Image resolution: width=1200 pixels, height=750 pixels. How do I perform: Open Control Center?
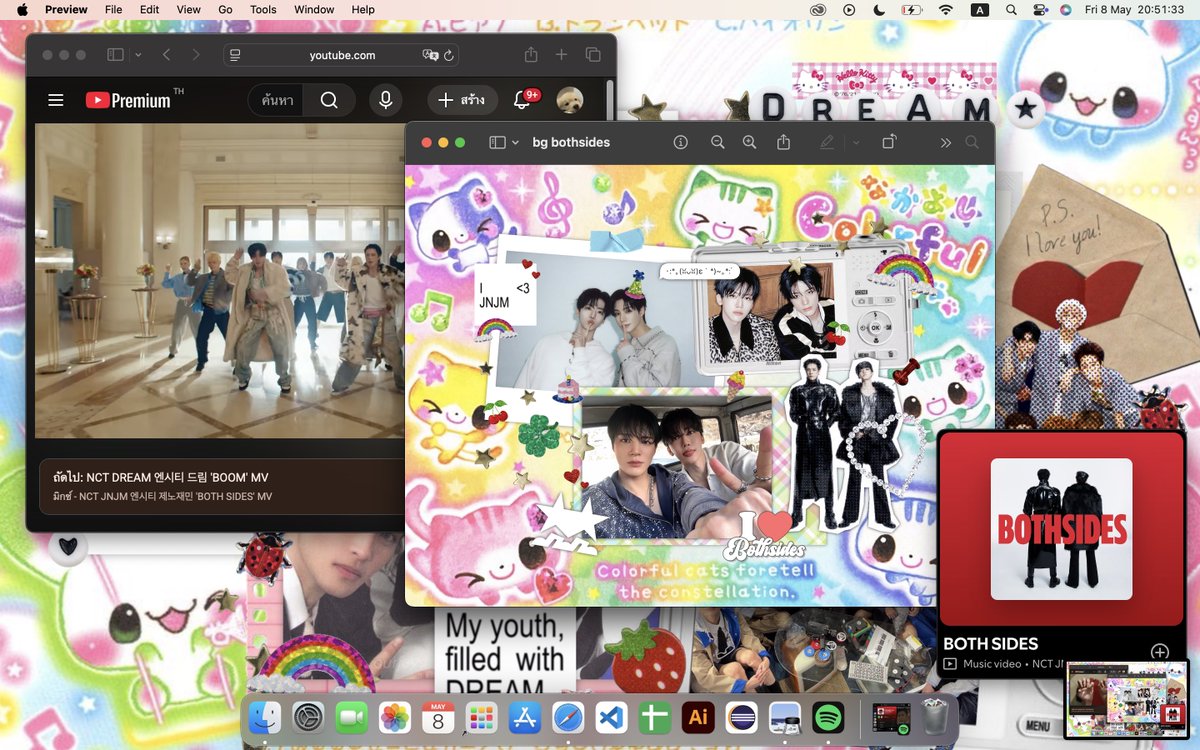tap(1039, 9)
